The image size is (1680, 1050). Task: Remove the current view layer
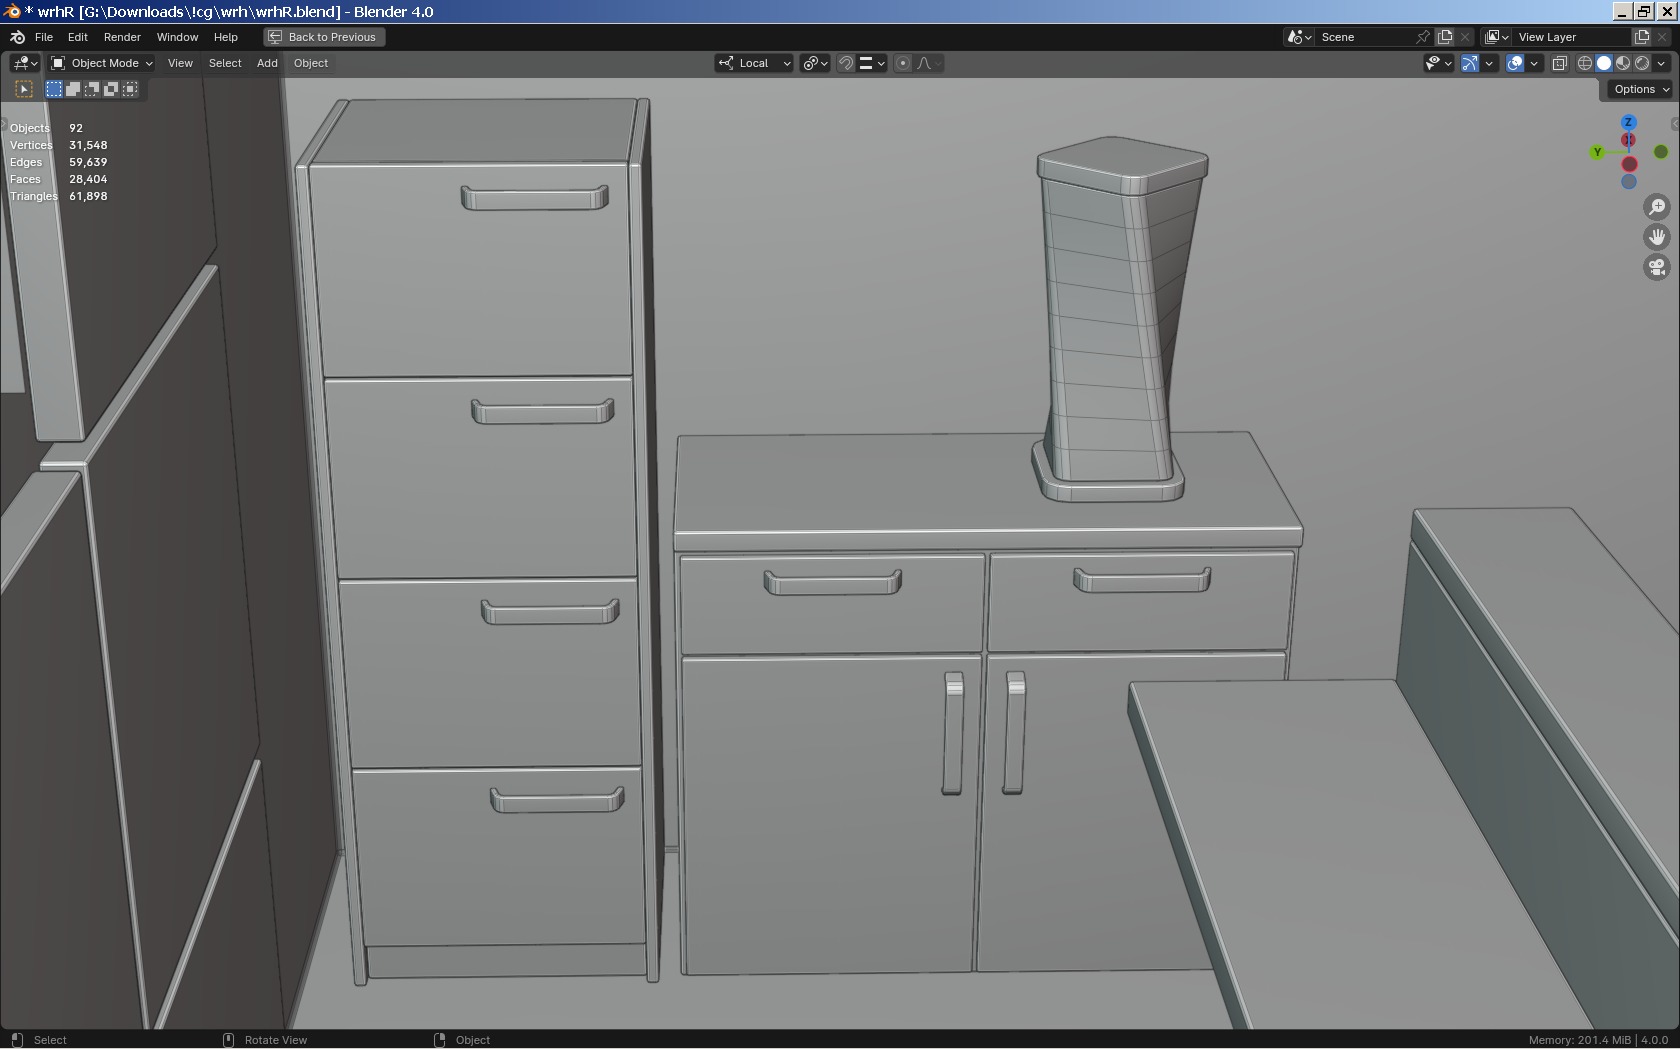coord(1663,37)
